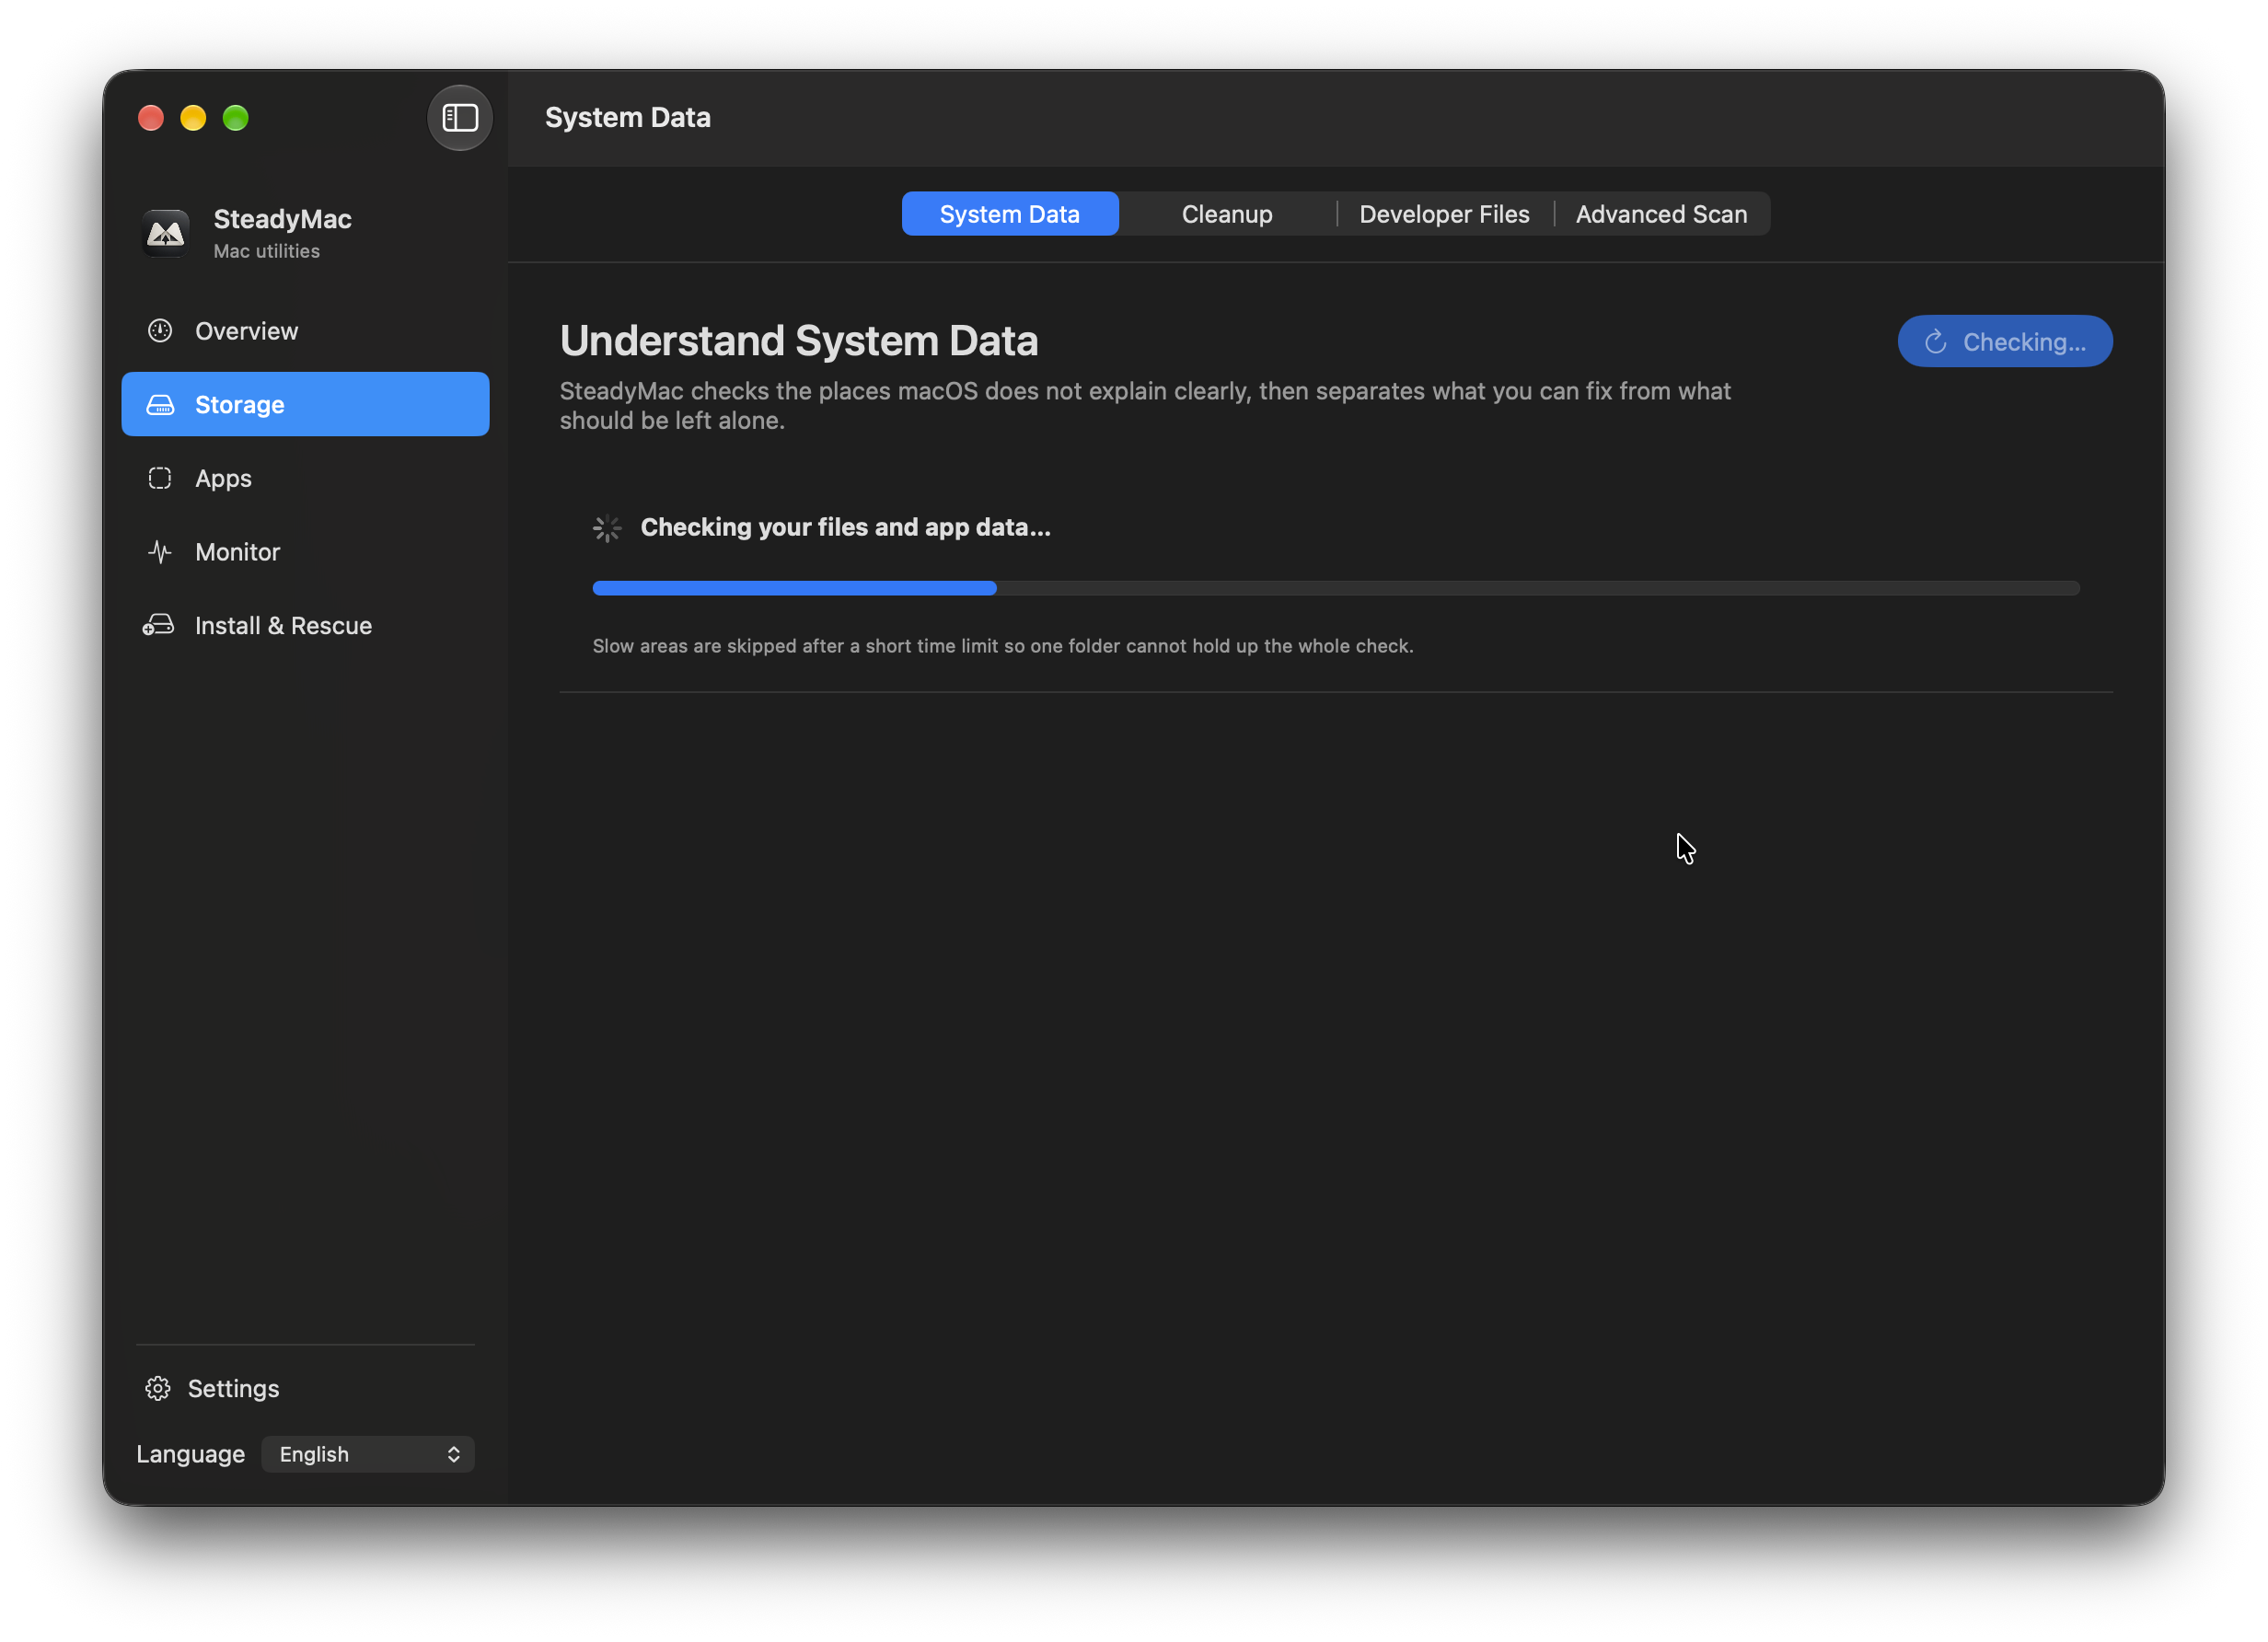Switch to the Developer Files tab

(x=1444, y=214)
